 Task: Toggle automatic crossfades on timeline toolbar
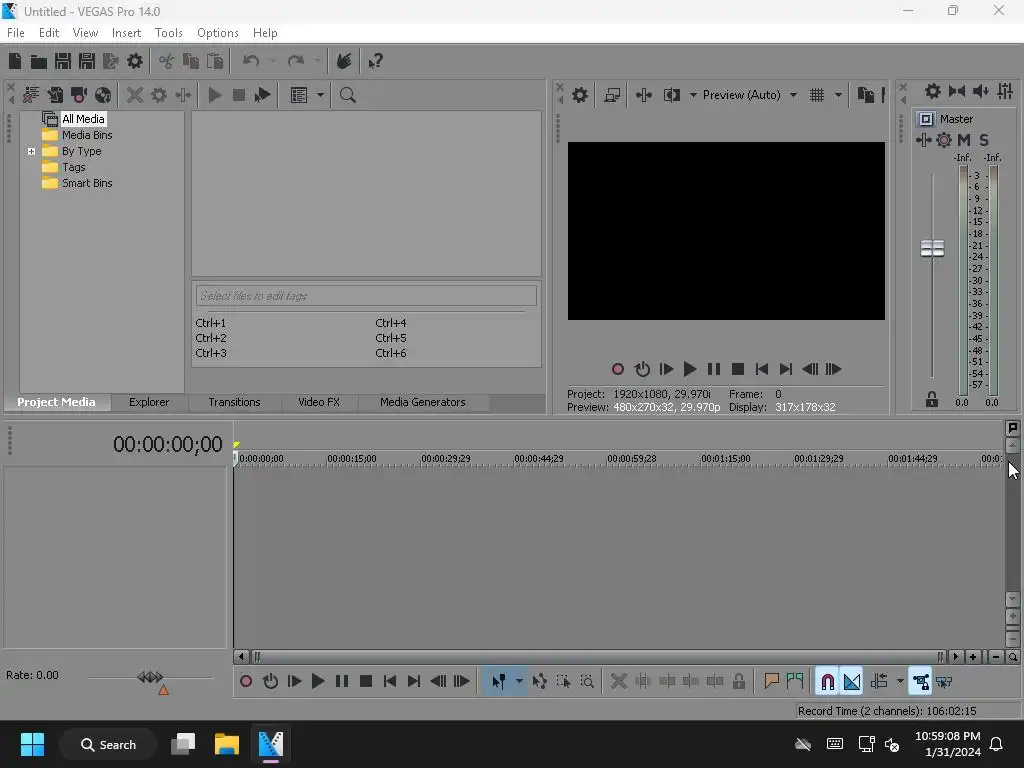852,682
